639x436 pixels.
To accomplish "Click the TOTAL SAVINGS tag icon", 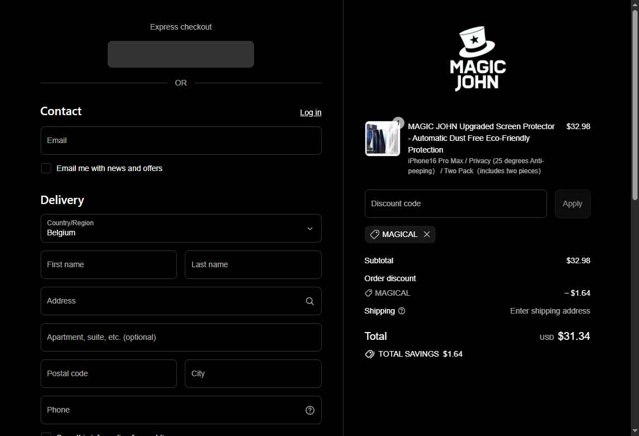I will click(x=369, y=354).
